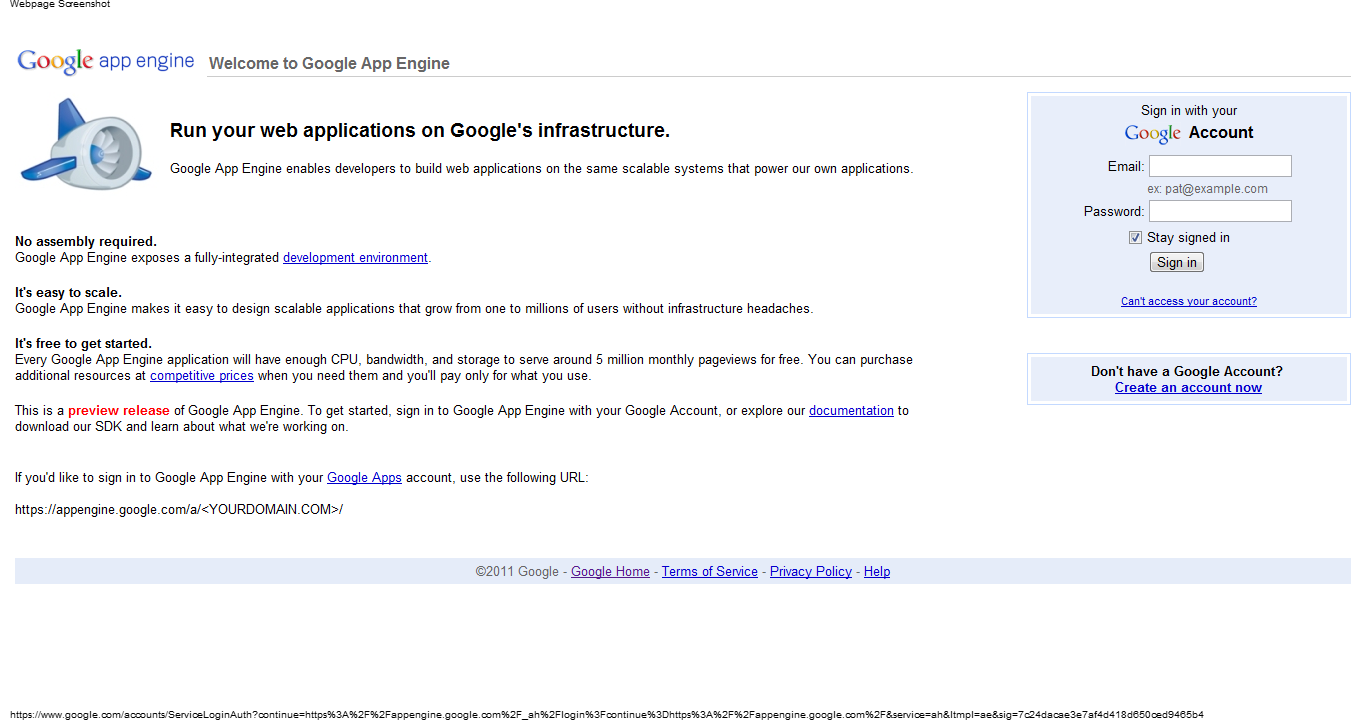1366x721 pixels.
Task: Click the Welcome to Google App Engine heading
Action: (329, 64)
